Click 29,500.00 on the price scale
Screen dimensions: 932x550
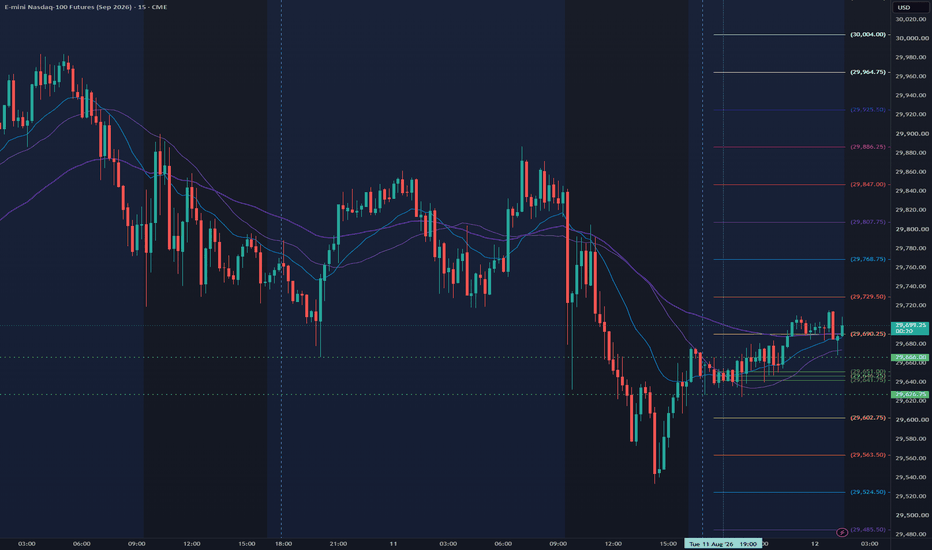(x=911, y=515)
